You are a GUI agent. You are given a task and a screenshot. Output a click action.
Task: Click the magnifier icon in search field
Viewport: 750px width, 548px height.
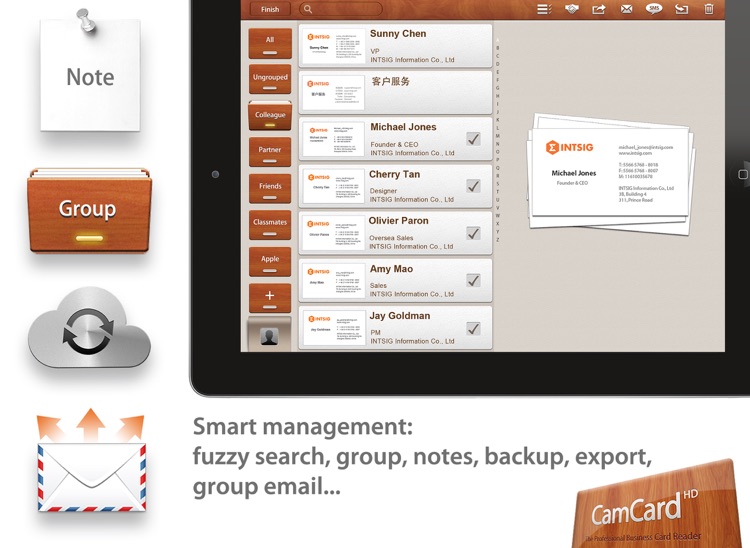(308, 9)
